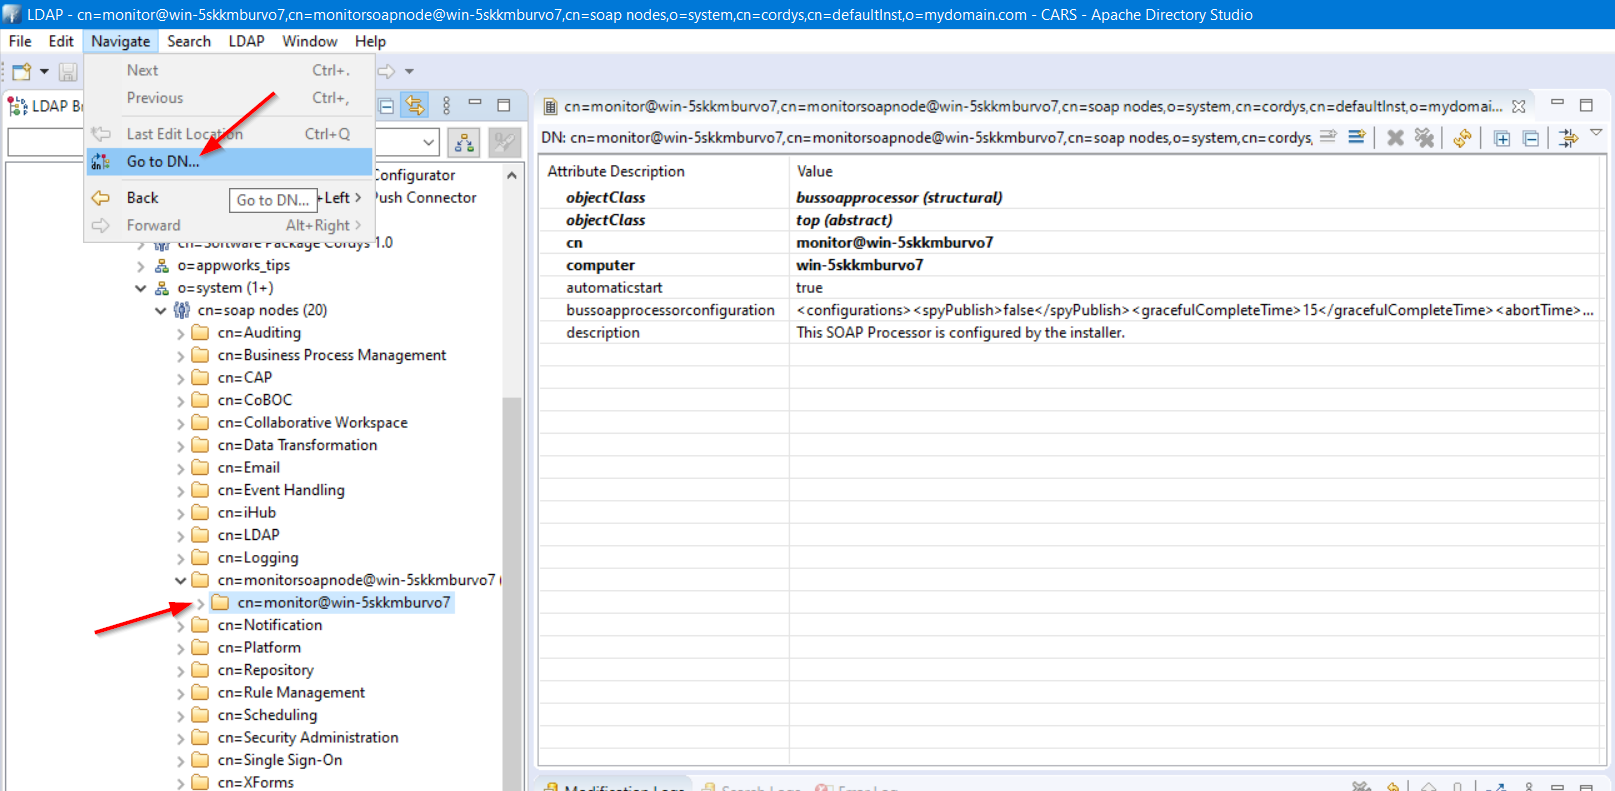The image size is (1615, 791).
Task: Select cn=CAP folder in tree
Action: [245, 378]
